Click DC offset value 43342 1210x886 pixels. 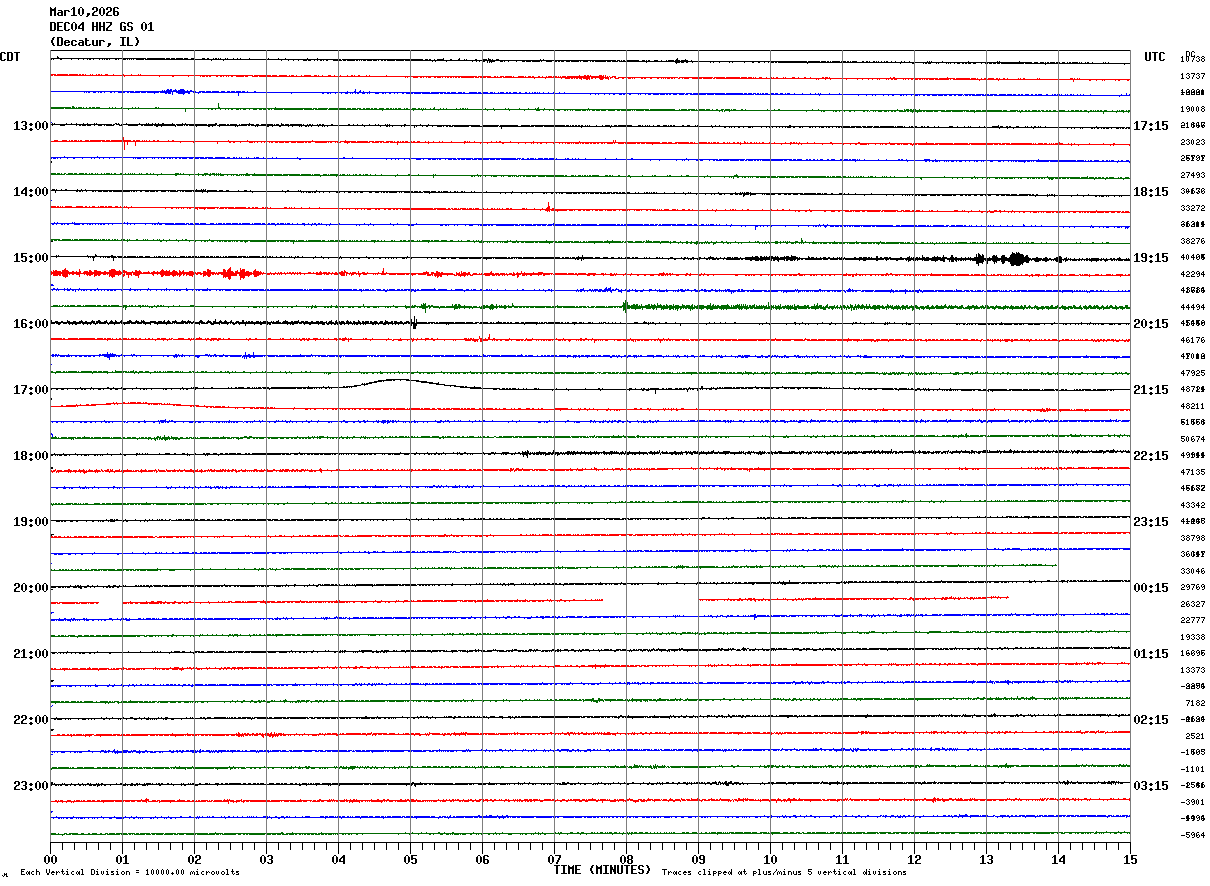[1192, 506]
